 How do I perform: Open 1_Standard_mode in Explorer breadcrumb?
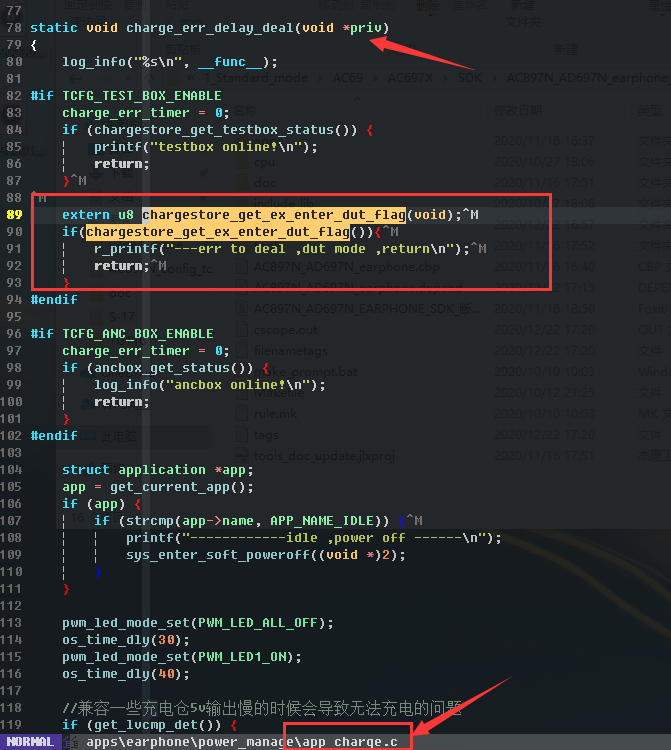click(x=256, y=77)
